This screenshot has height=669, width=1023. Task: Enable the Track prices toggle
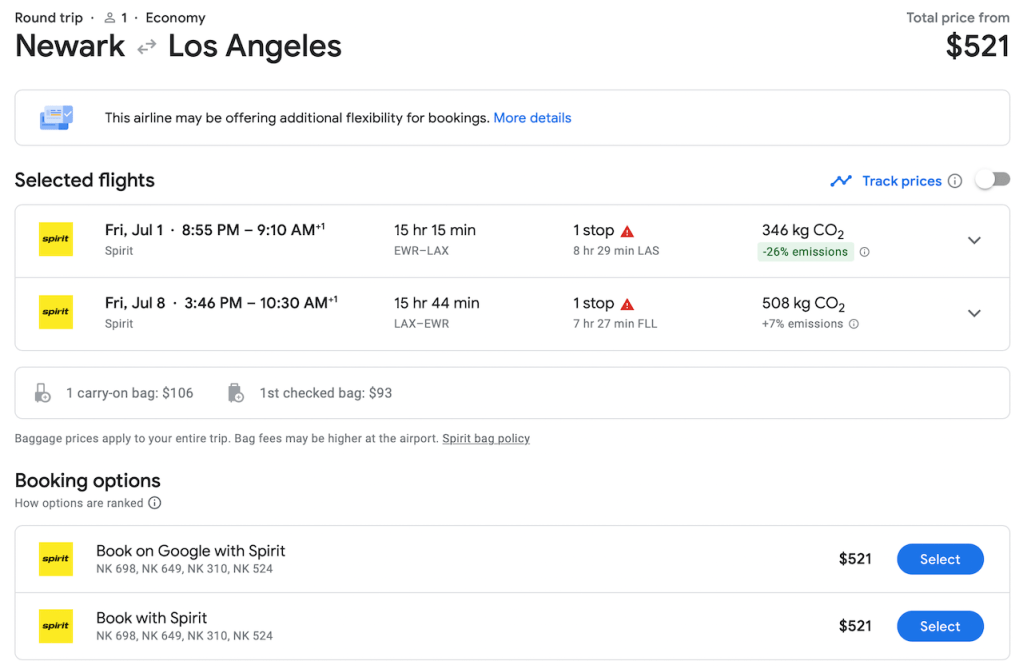click(x=992, y=180)
